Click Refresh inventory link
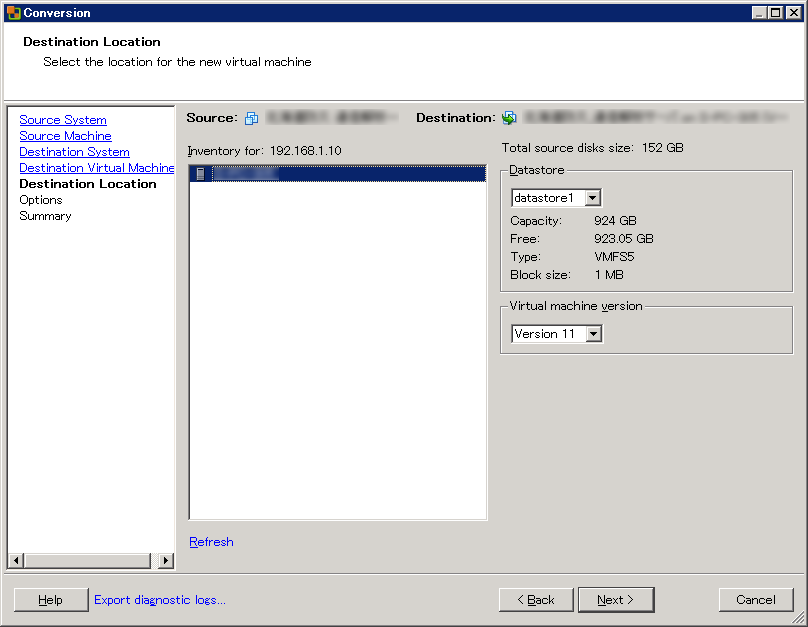Image resolution: width=808 pixels, height=627 pixels. [x=211, y=542]
